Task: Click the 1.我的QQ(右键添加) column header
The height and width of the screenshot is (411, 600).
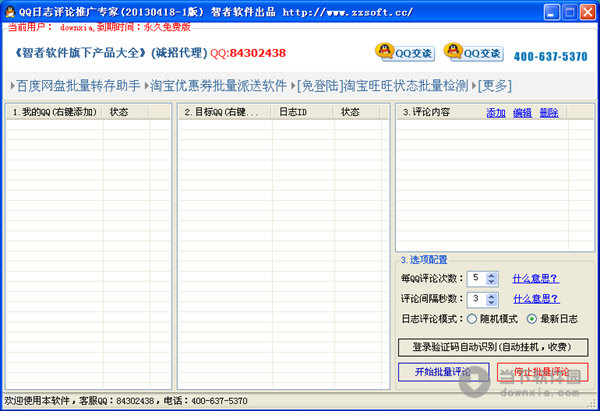Action: pos(55,112)
